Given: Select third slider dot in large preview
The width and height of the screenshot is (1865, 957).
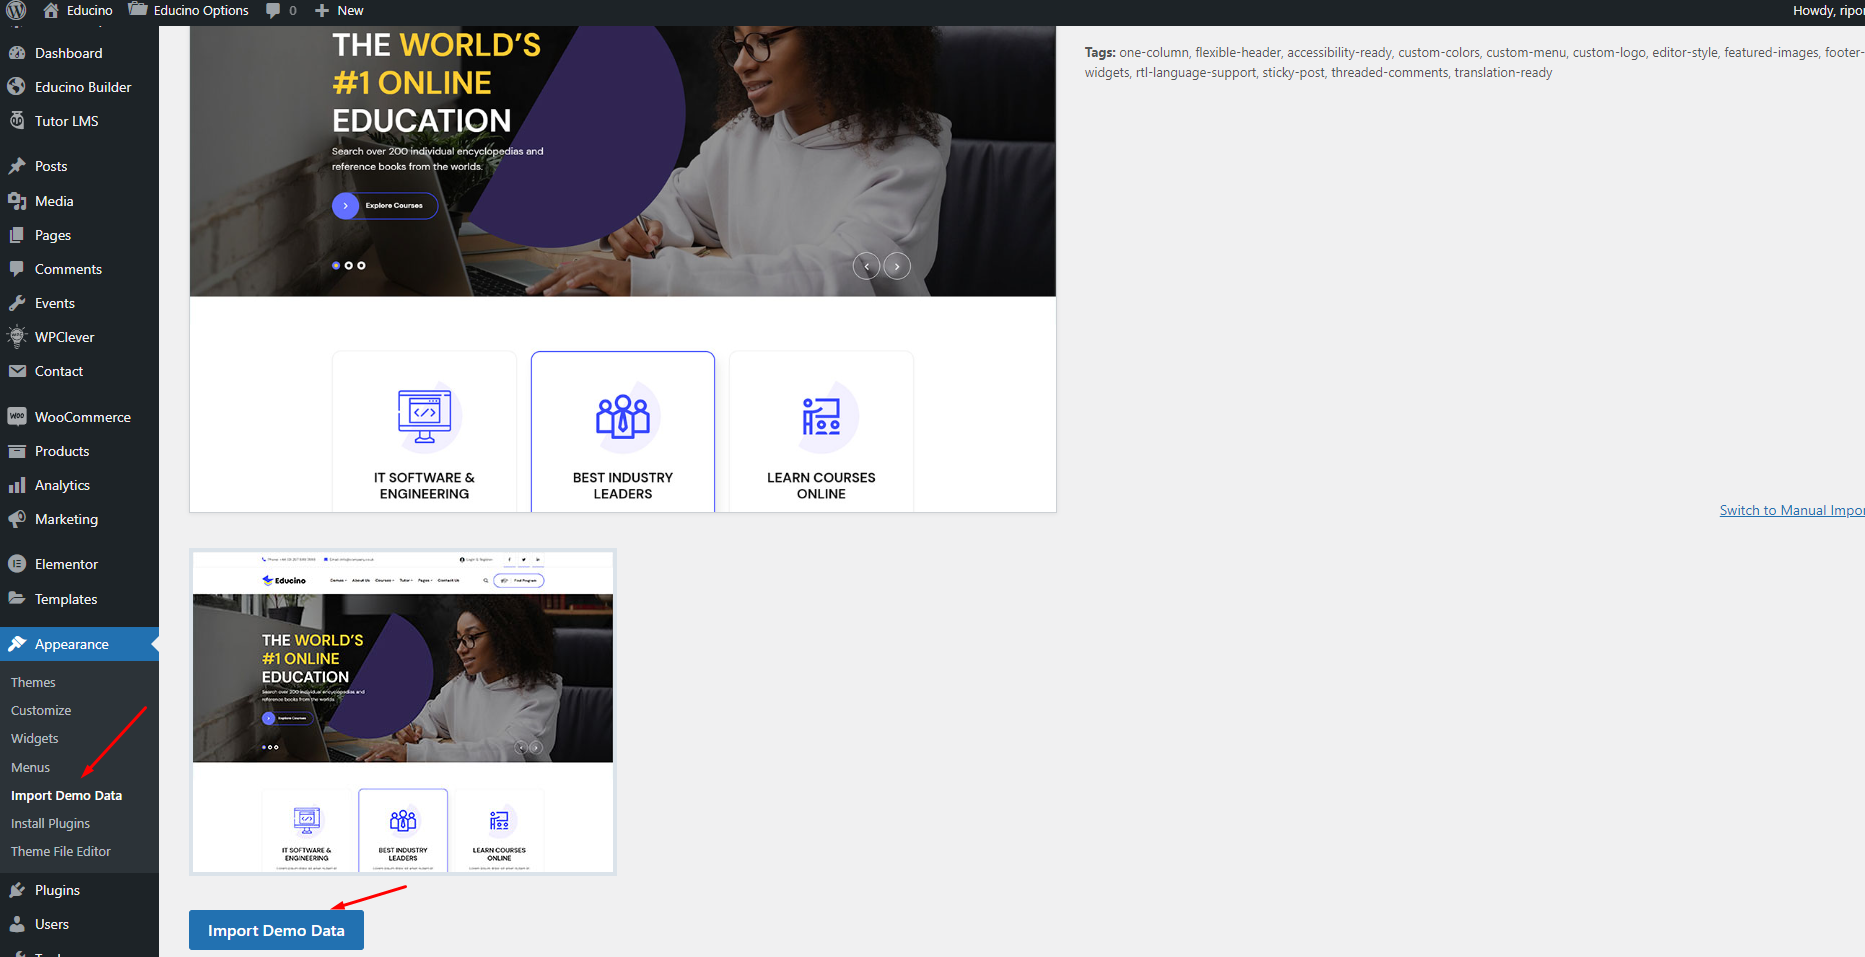Looking at the screenshot, I should [362, 265].
